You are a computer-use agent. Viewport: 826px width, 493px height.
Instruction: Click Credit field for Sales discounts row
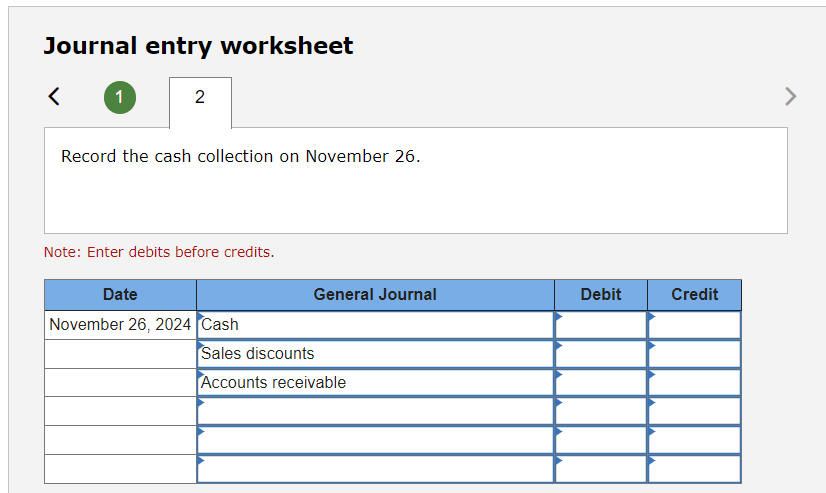pos(694,353)
